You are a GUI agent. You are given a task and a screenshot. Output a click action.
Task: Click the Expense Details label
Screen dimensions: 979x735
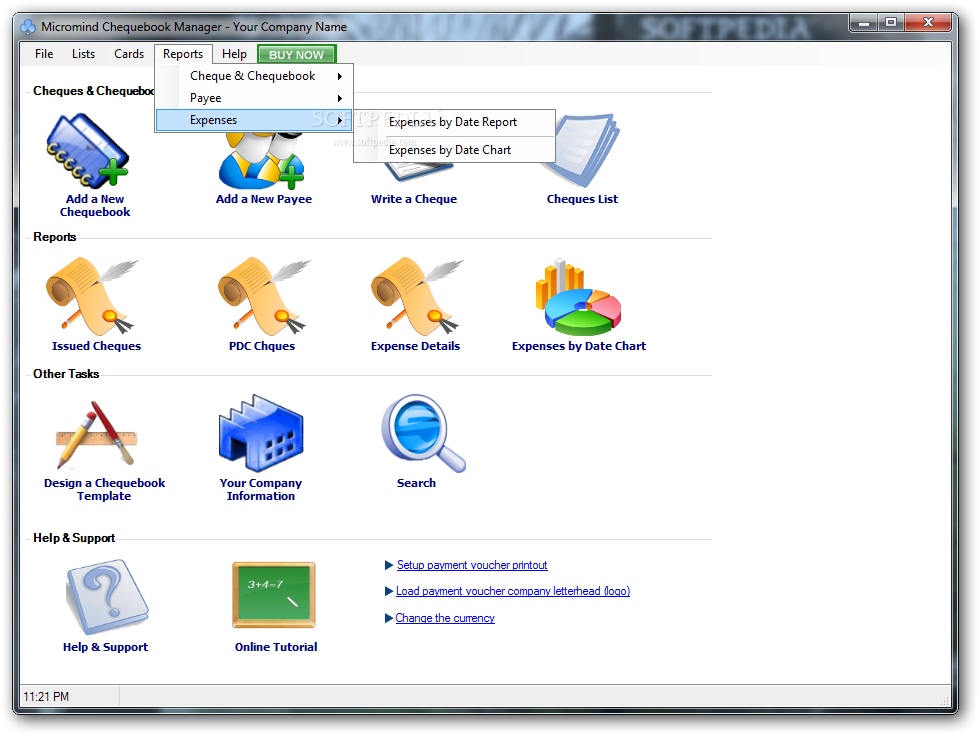415,346
